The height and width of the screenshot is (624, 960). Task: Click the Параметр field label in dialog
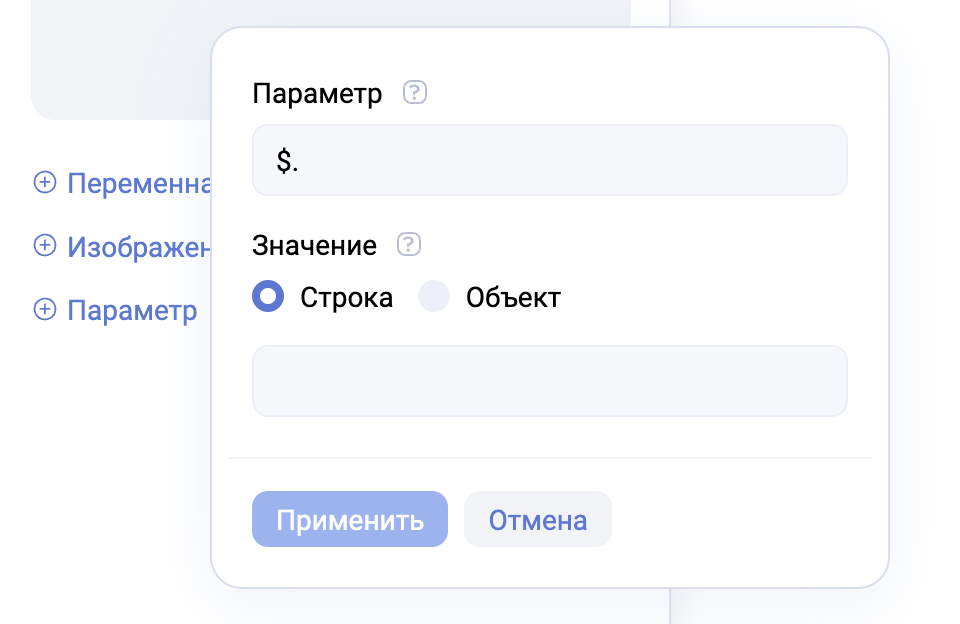click(x=317, y=95)
